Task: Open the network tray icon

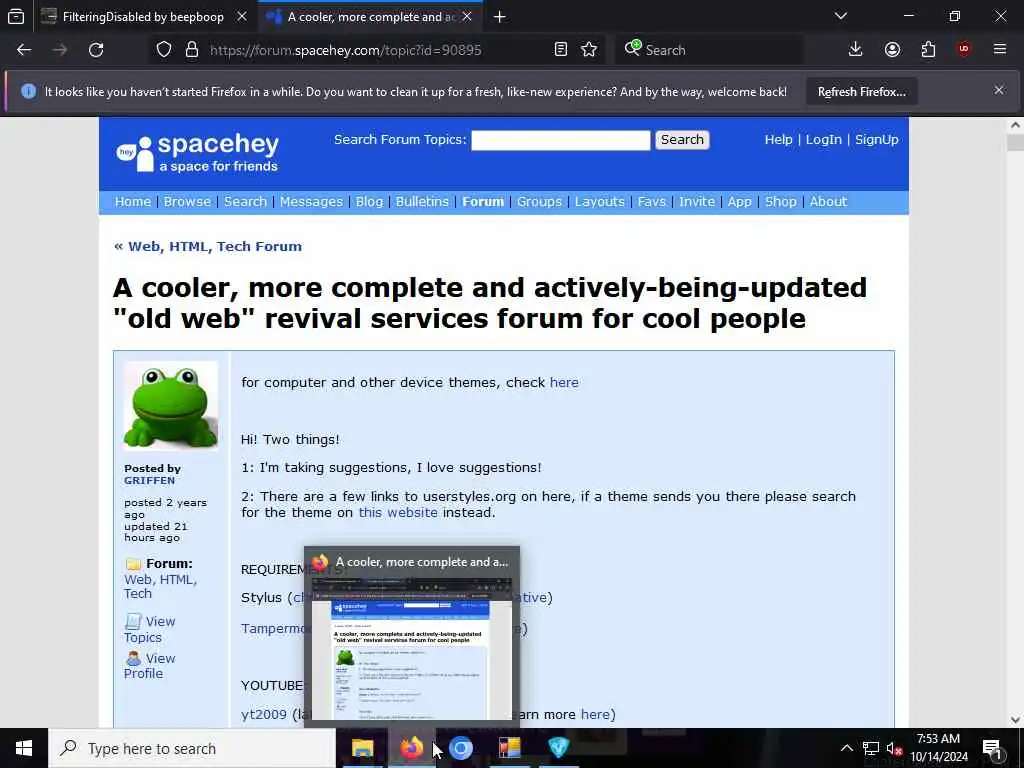Action: 871,748
